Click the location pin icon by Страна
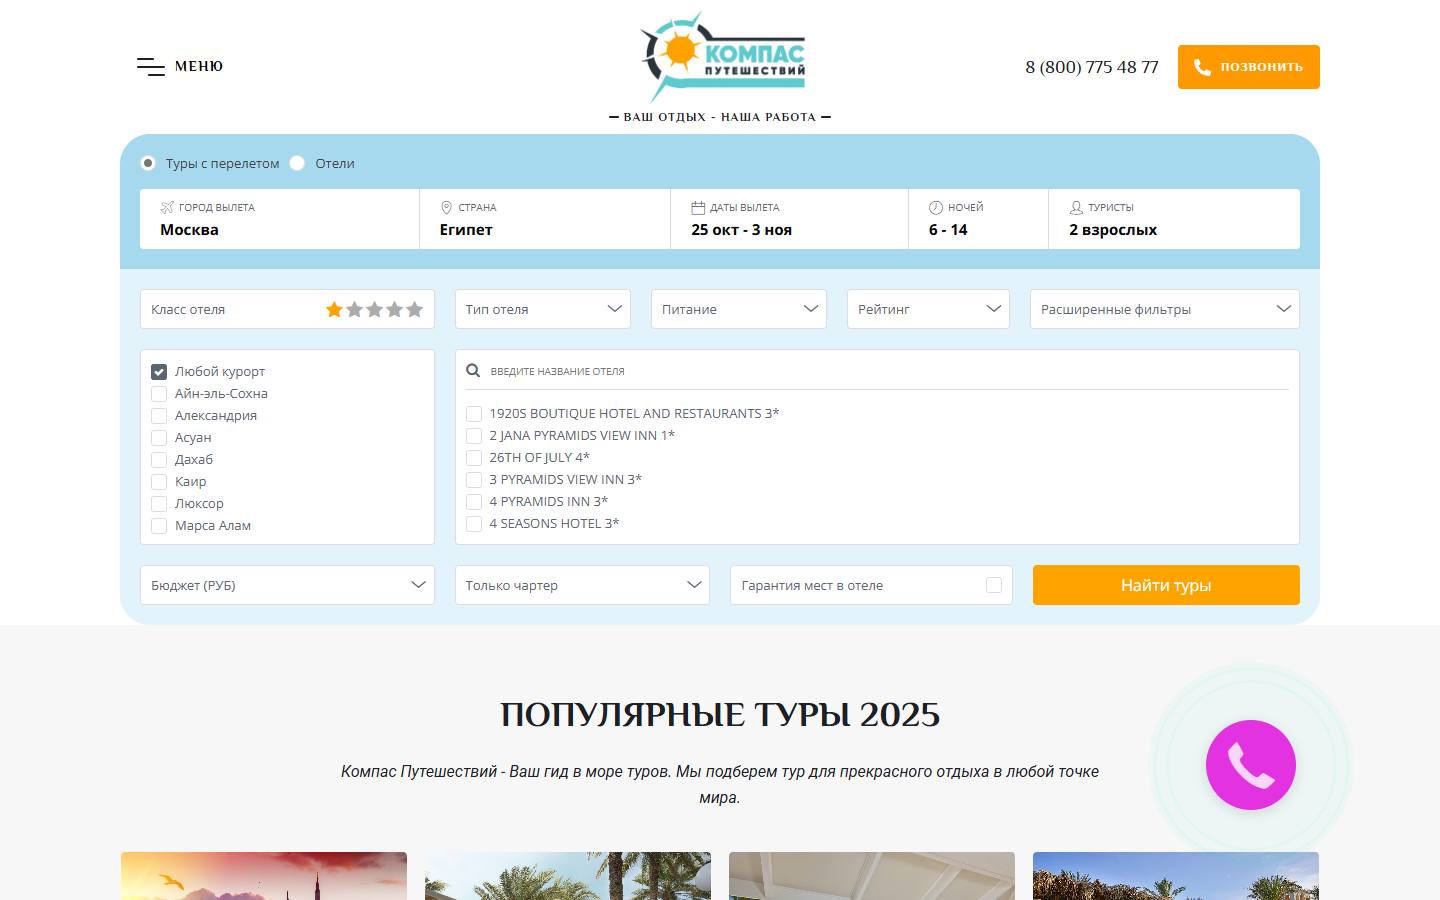 coord(446,207)
